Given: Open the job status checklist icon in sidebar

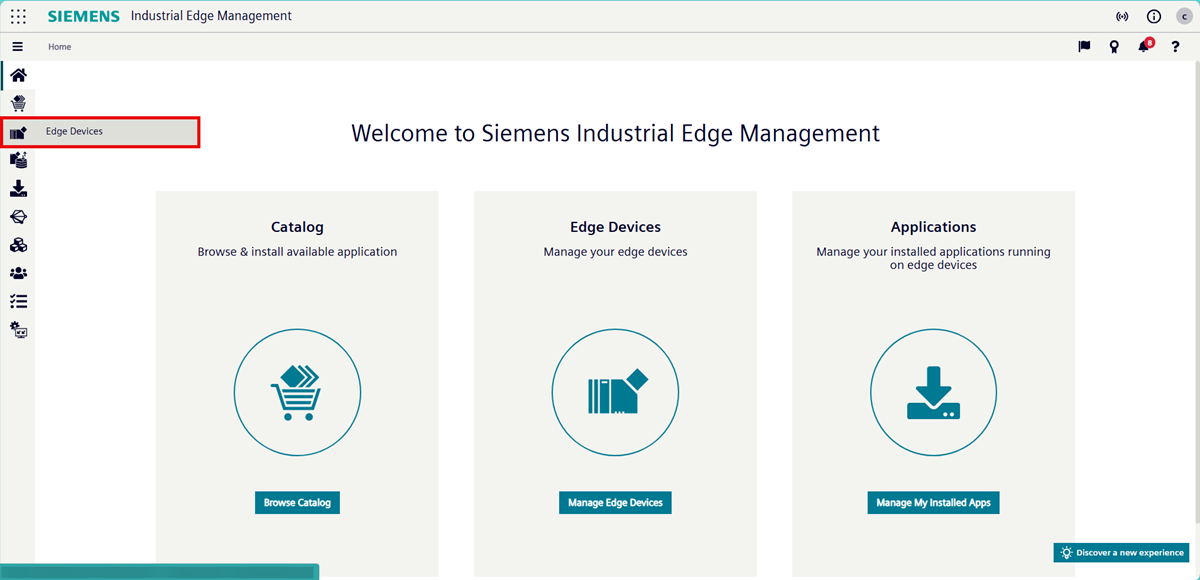Looking at the screenshot, I should [18, 300].
